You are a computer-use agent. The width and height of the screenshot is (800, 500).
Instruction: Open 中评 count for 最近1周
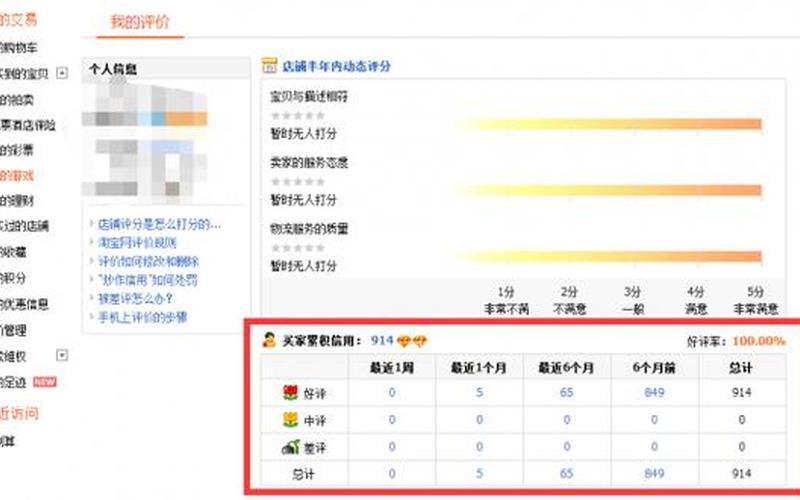coord(392,419)
